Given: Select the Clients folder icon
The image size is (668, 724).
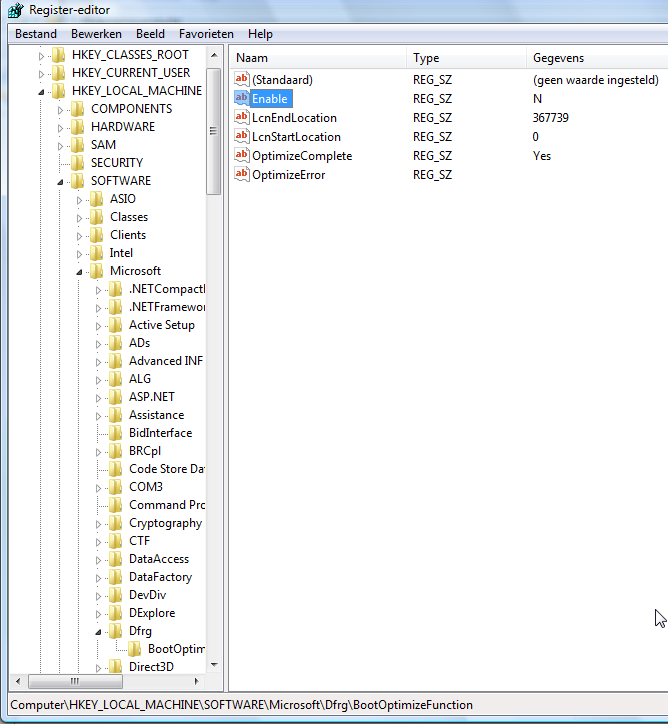Looking at the screenshot, I should coord(96,235).
